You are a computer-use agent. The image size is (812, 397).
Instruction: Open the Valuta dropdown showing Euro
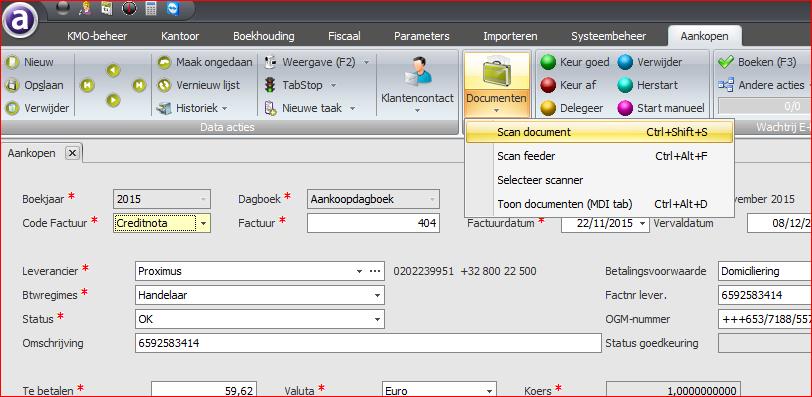(x=489, y=391)
